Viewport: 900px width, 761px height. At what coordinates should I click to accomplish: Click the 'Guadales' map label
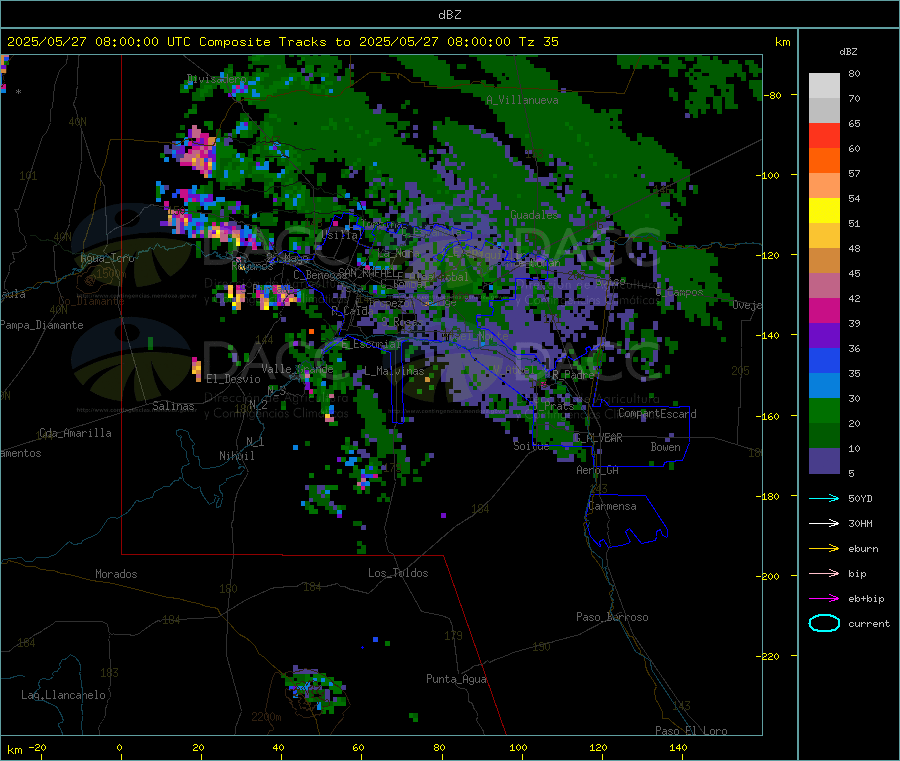(x=534, y=215)
